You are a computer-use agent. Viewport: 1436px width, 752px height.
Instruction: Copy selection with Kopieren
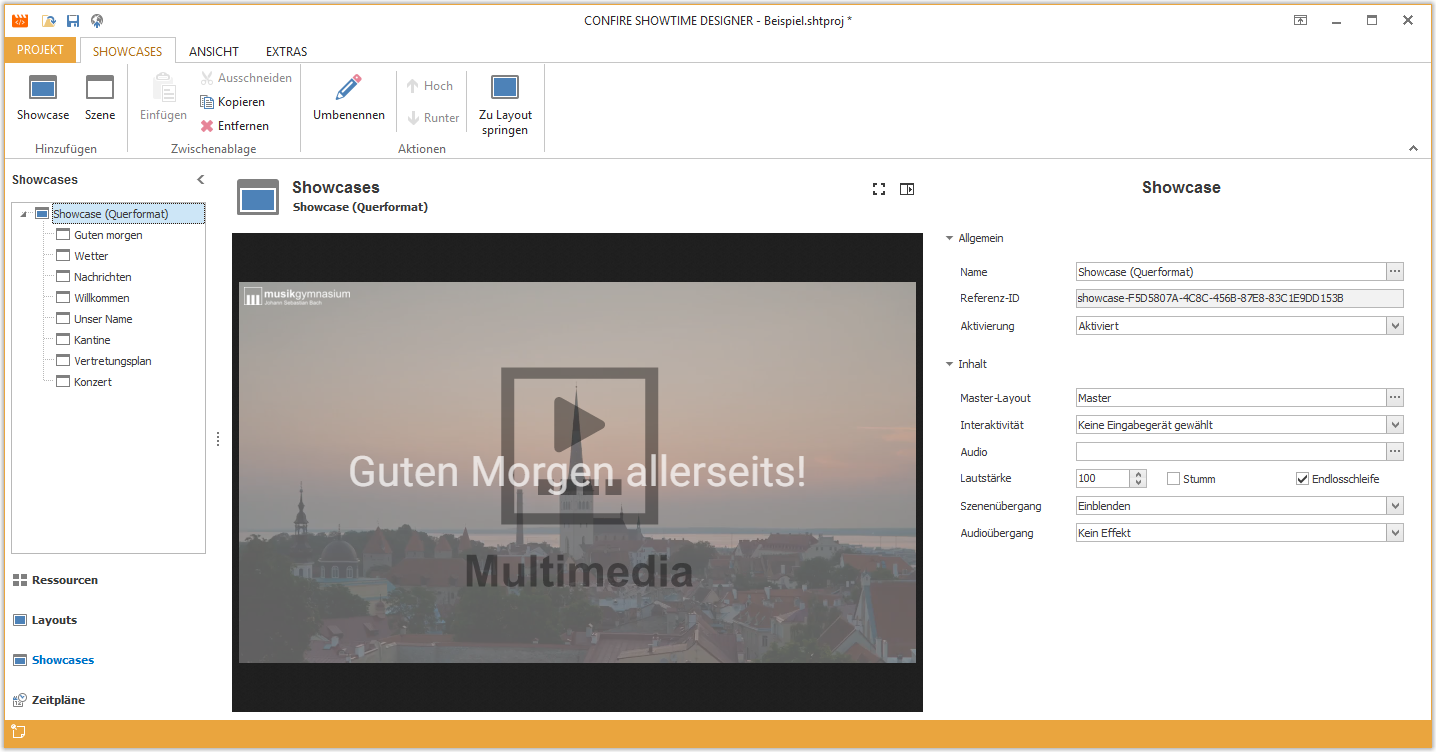click(233, 102)
